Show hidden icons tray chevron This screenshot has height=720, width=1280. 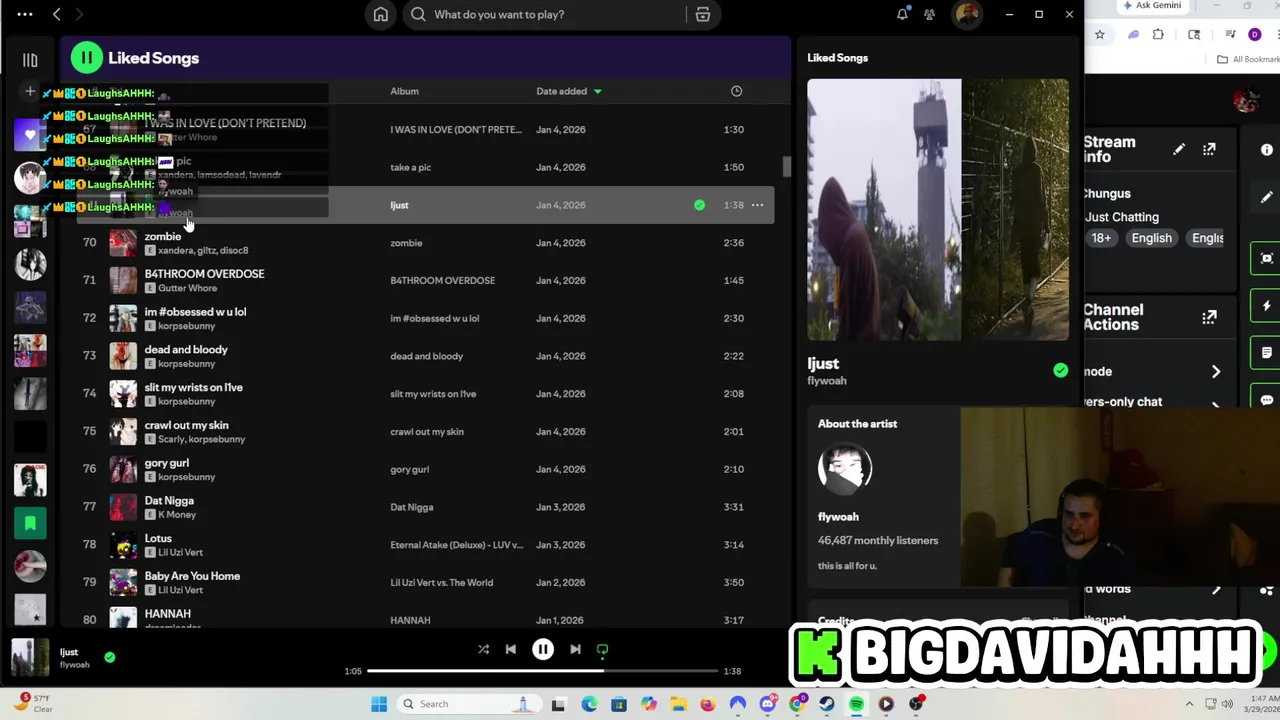point(1189,704)
